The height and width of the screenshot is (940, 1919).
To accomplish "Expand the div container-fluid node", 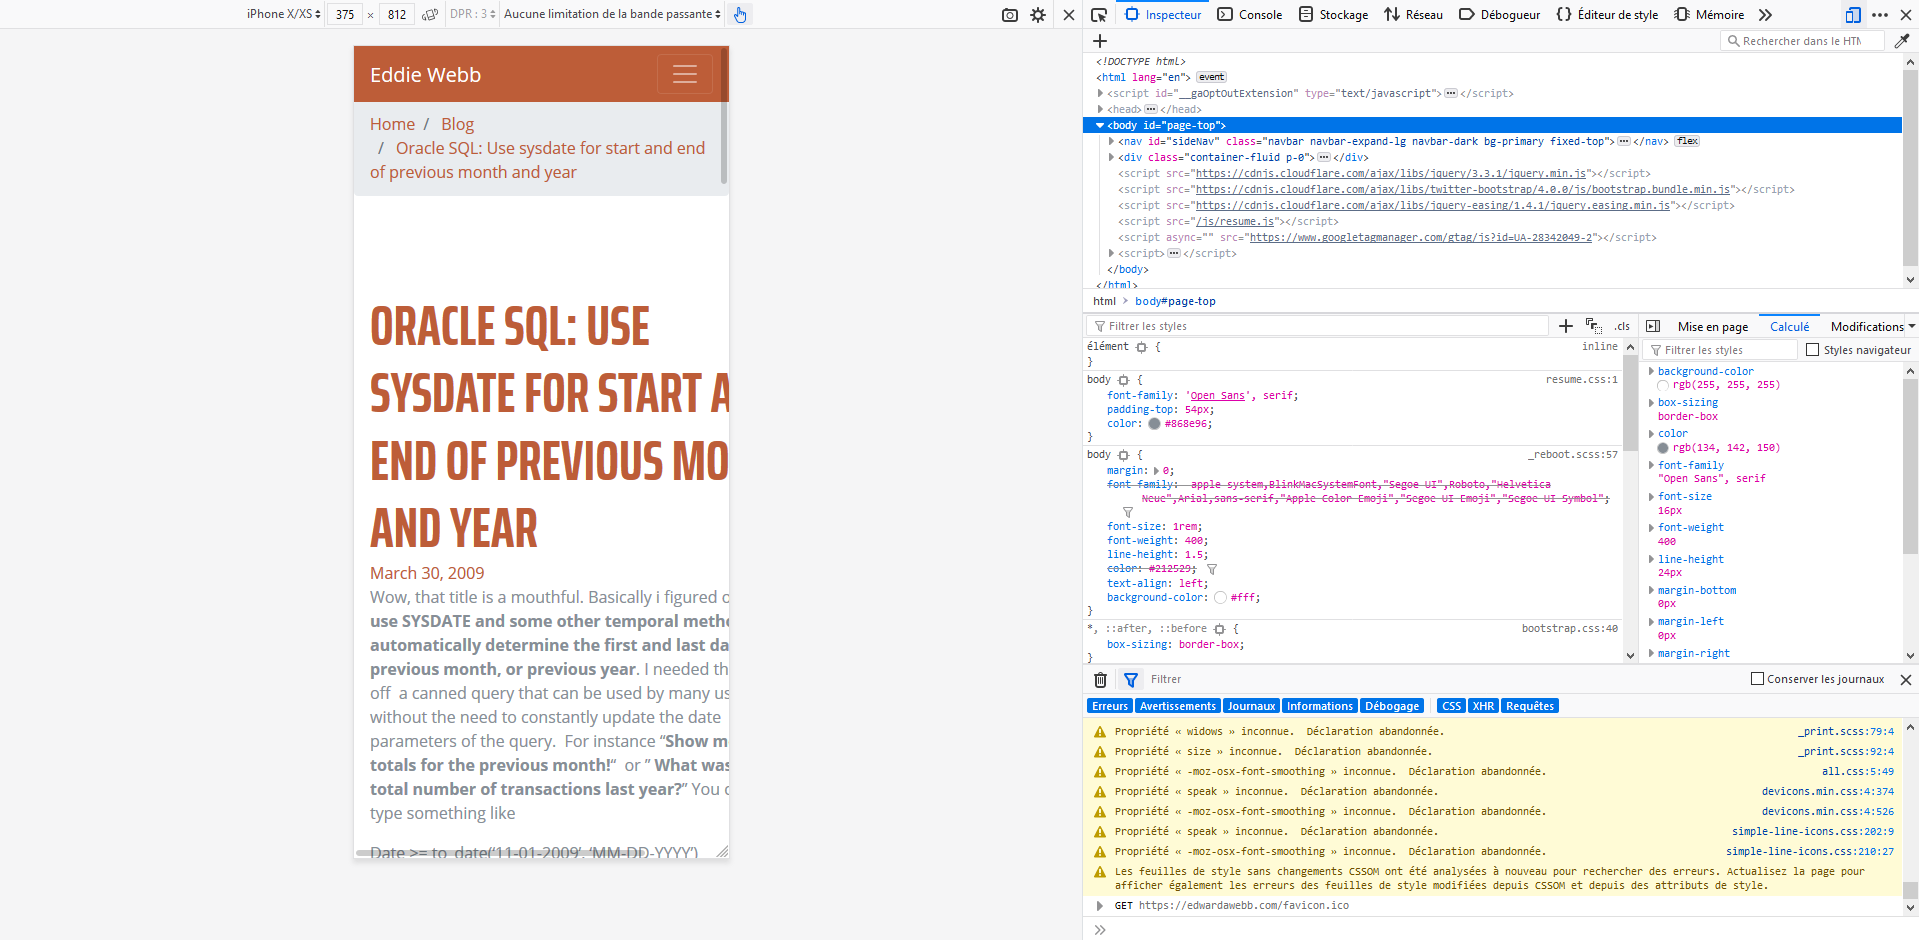I will pyautogui.click(x=1111, y=158).
